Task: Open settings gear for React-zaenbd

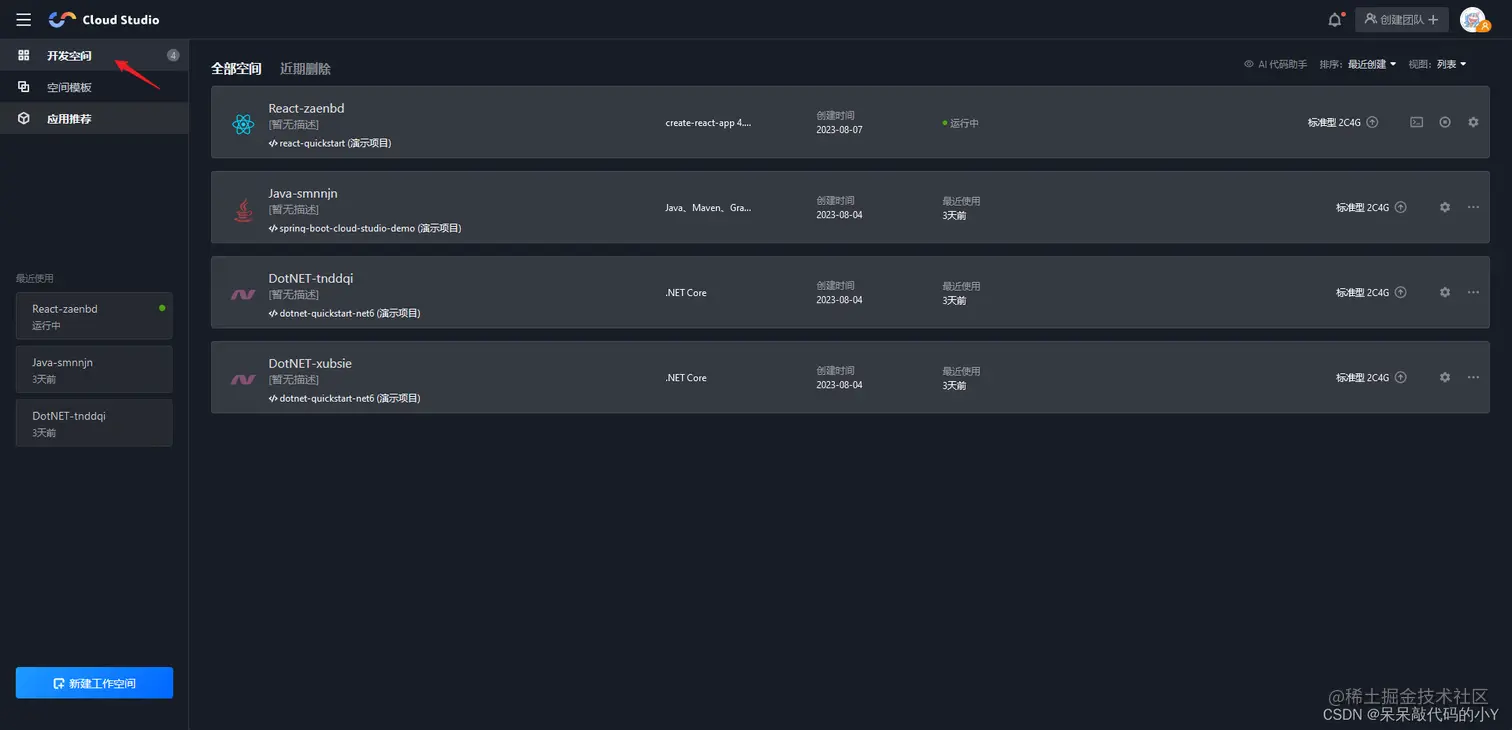Action: click(x=1473, y=122)
